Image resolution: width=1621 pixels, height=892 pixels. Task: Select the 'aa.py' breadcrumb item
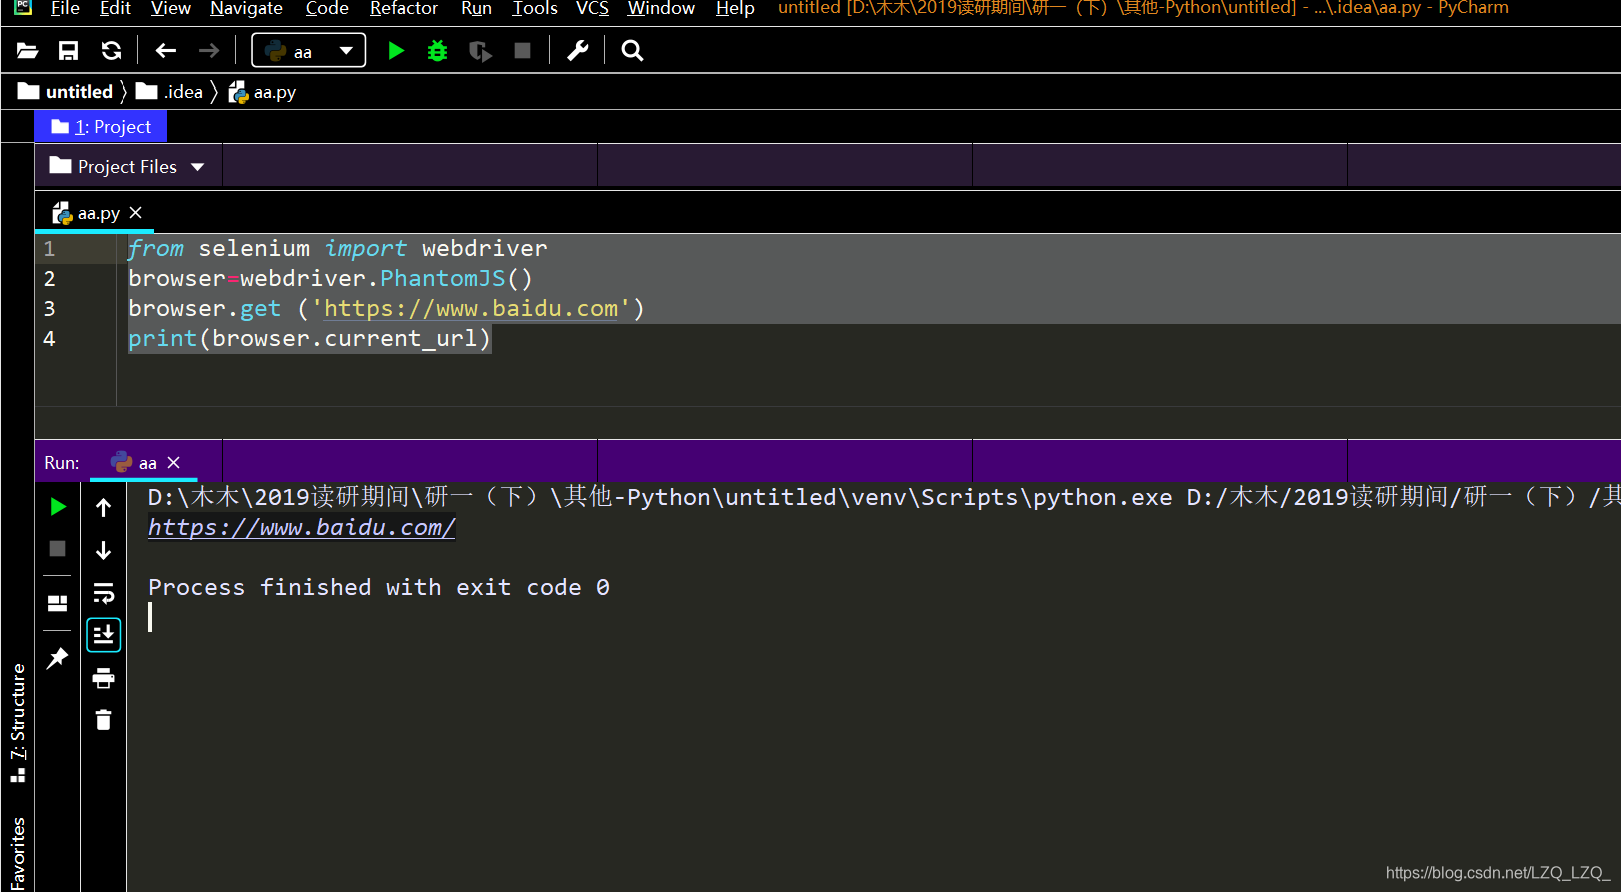tap(262, 92)
